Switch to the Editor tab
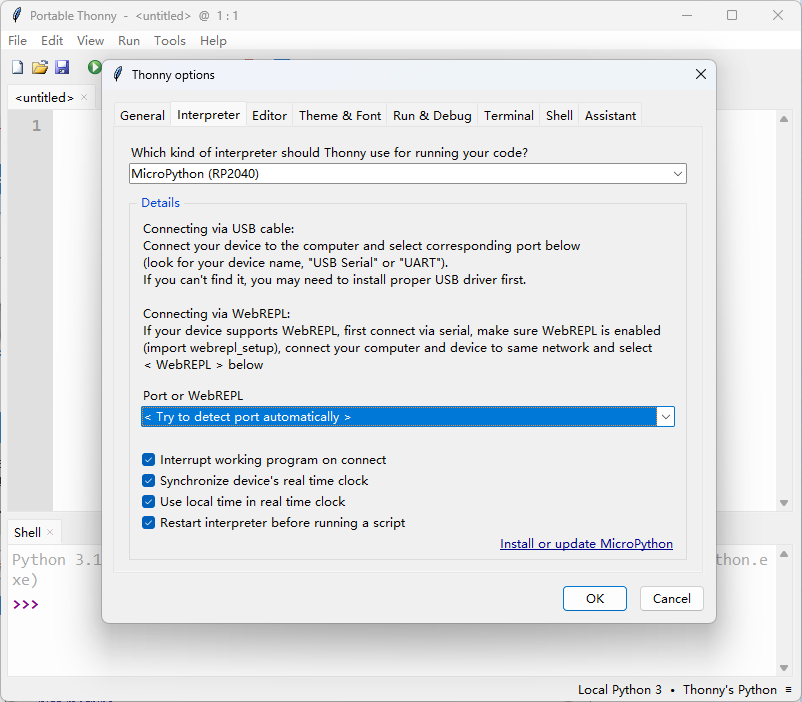Image resolution: width=802 pixels, height=702 pixels. pos(270,116)
